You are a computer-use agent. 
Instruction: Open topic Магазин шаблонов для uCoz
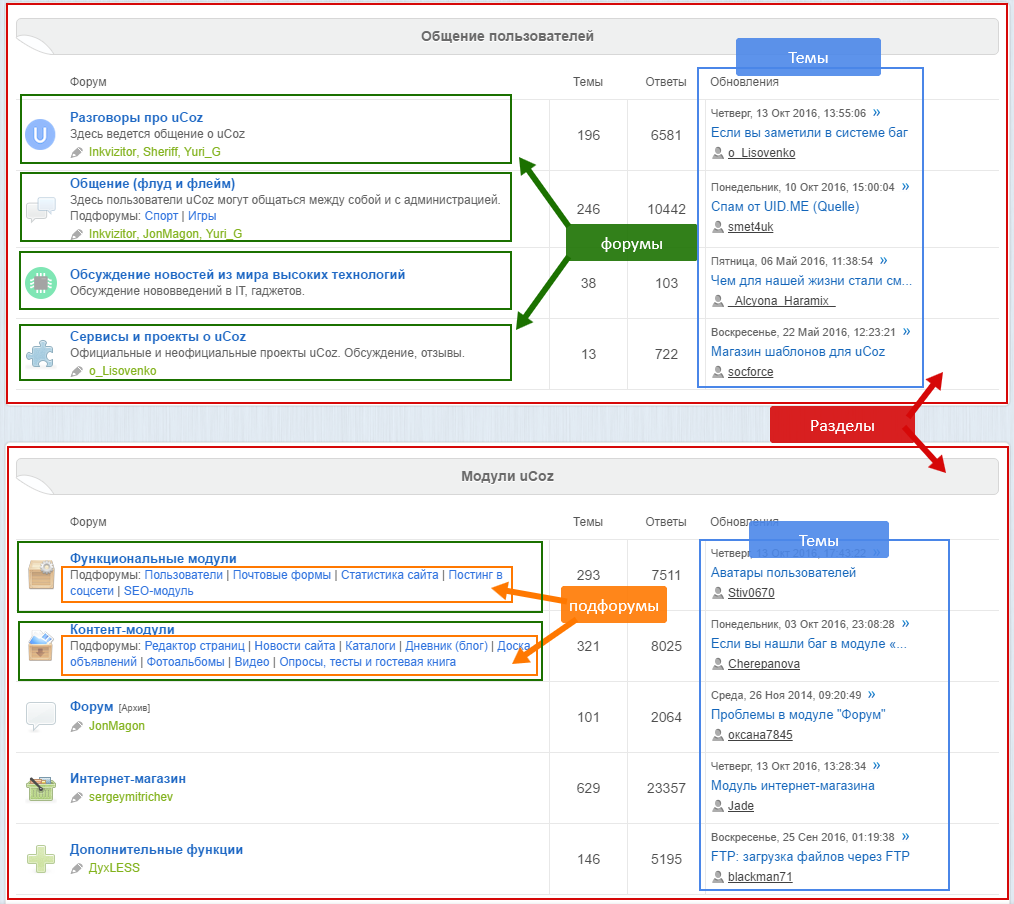tap(797, 351)
